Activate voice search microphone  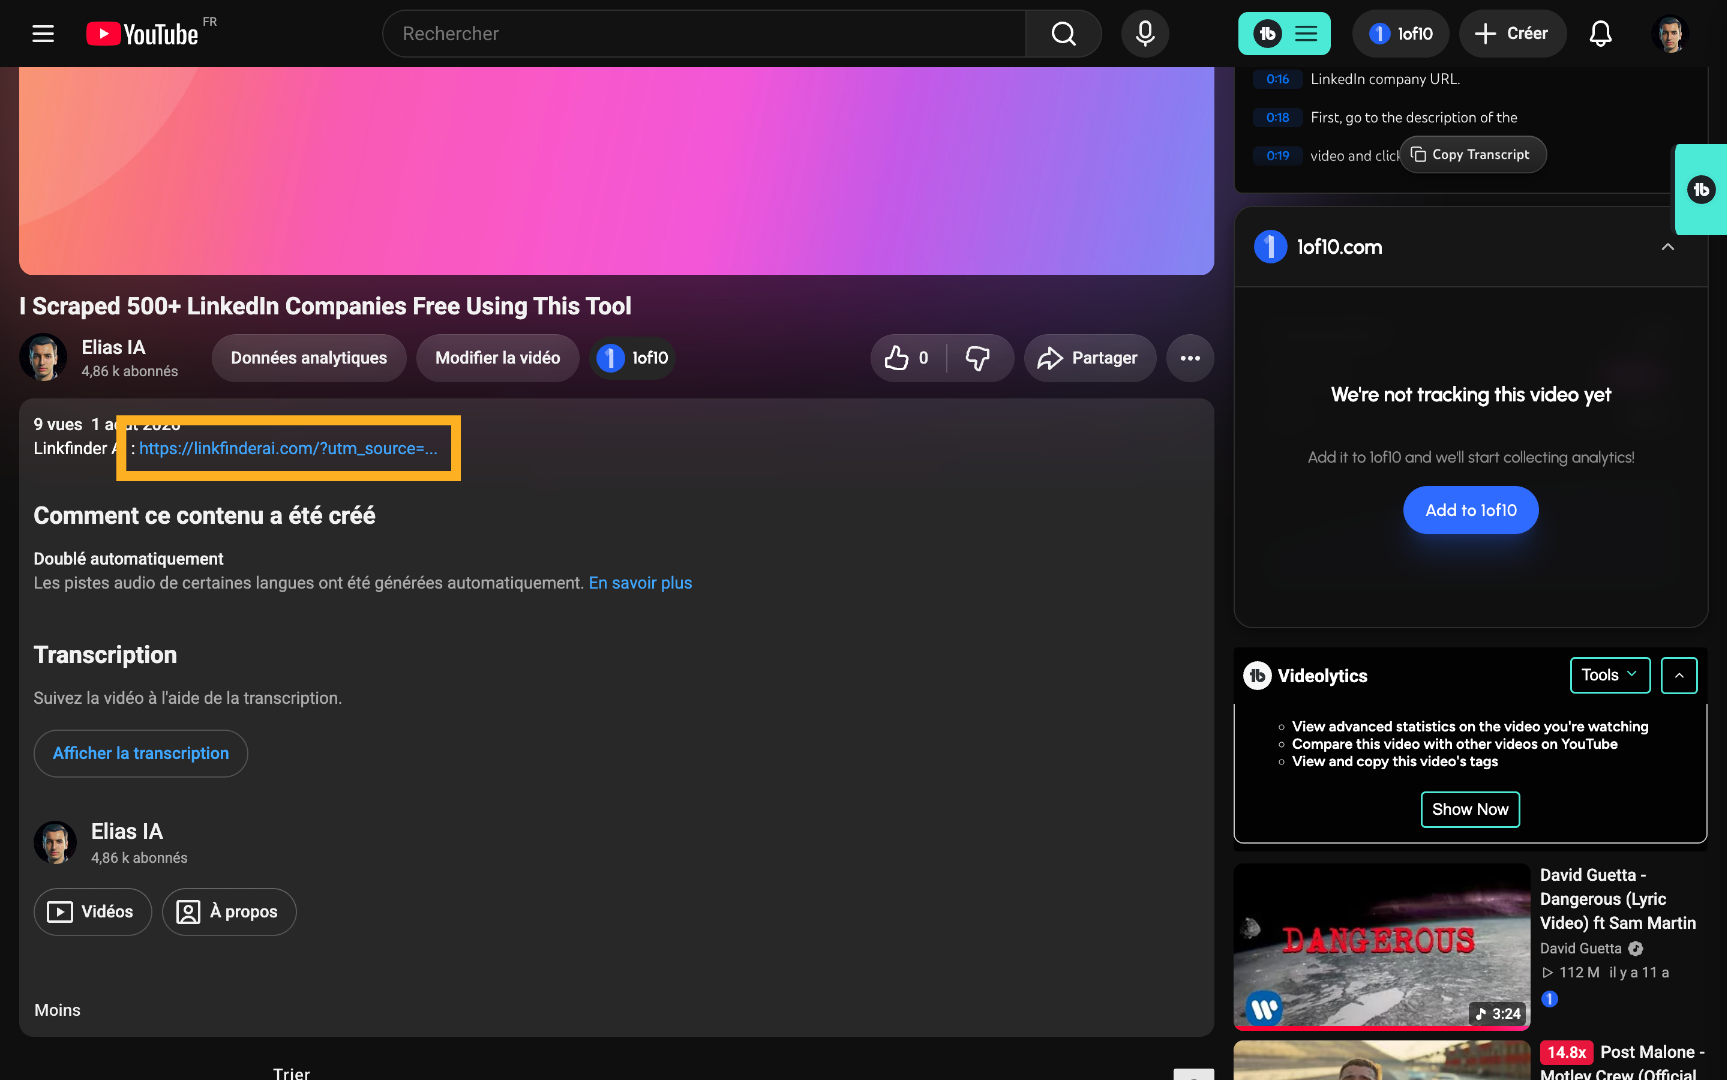(x=1145, y=34)
